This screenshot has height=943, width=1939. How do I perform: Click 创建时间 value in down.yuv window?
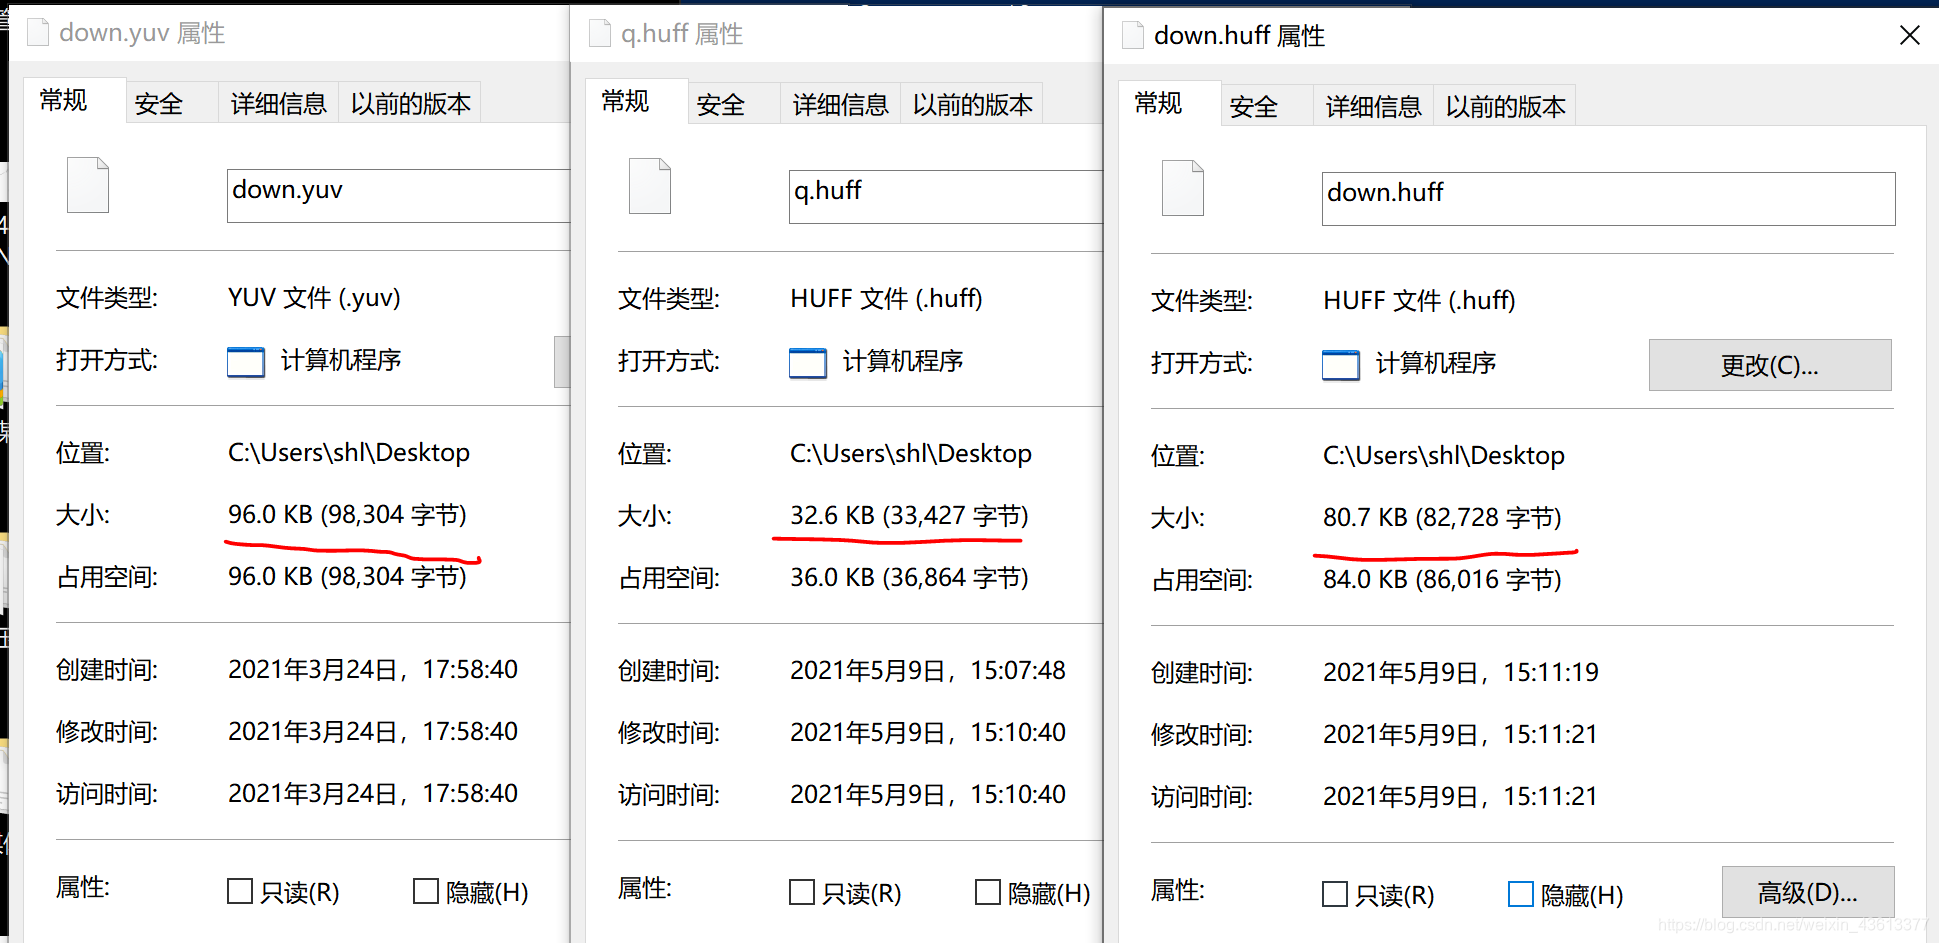[373, 669]
